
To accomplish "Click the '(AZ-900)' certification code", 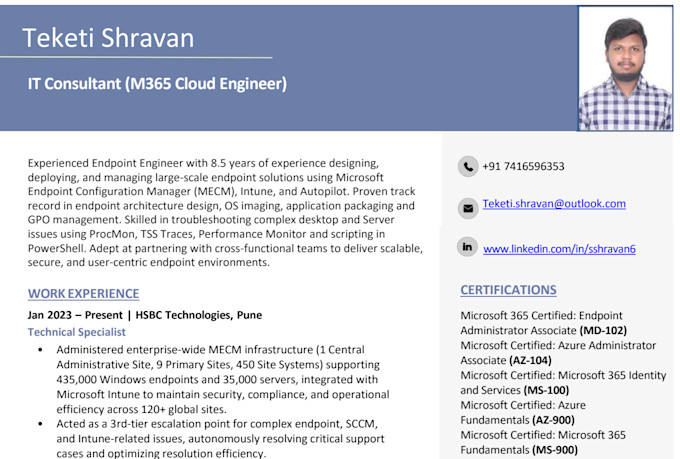I will click(x=553, y=420).
